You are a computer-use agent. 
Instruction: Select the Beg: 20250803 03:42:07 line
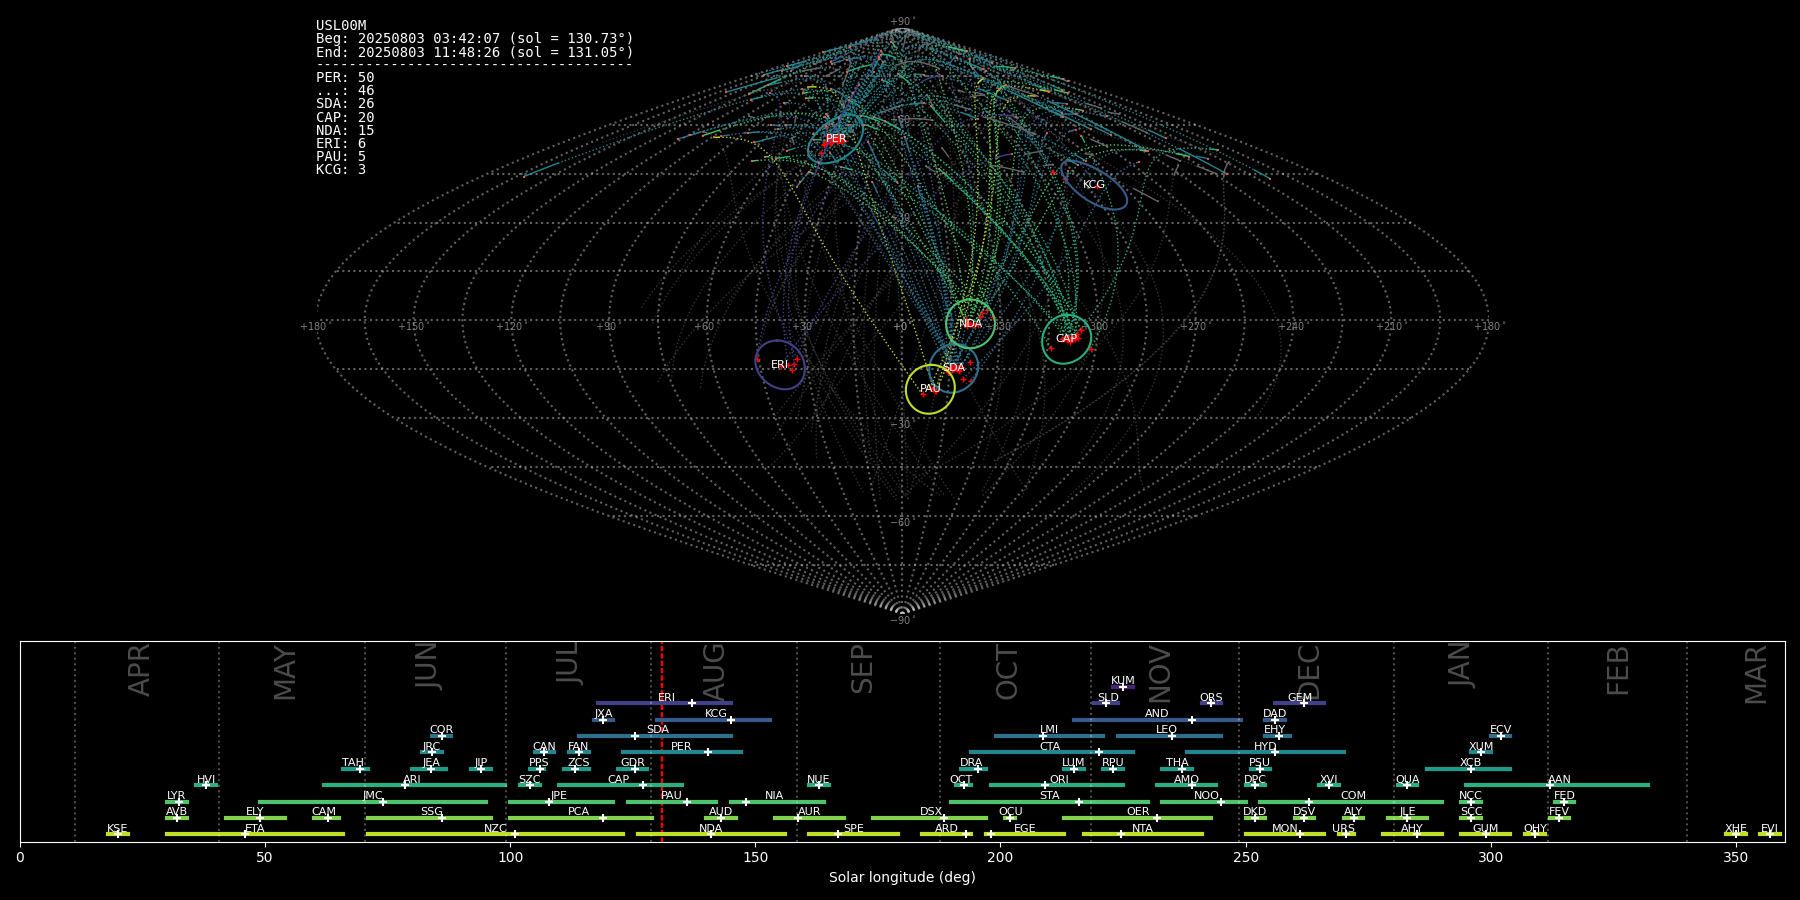[475, 39]
